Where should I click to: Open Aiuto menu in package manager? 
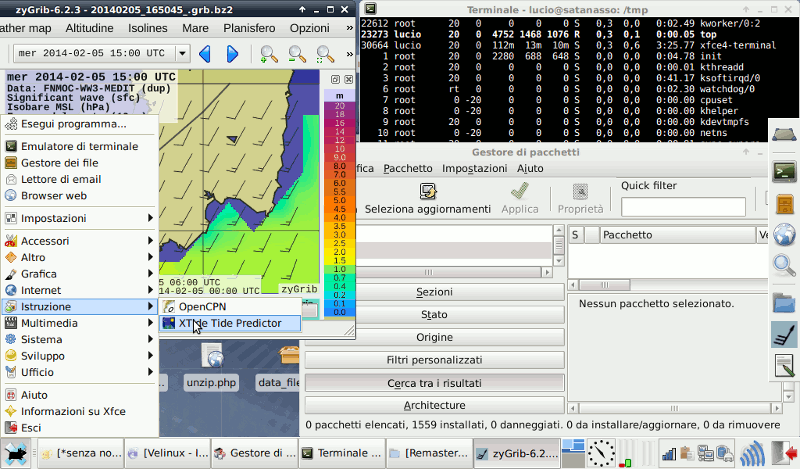pos(530,168)
